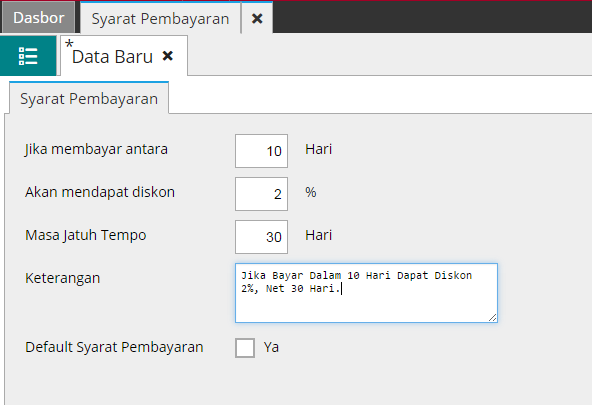Click the Jika membayar antara days field
Image resolution: width=592 pixels, height=405 pixels.
(x=261, y=151)
